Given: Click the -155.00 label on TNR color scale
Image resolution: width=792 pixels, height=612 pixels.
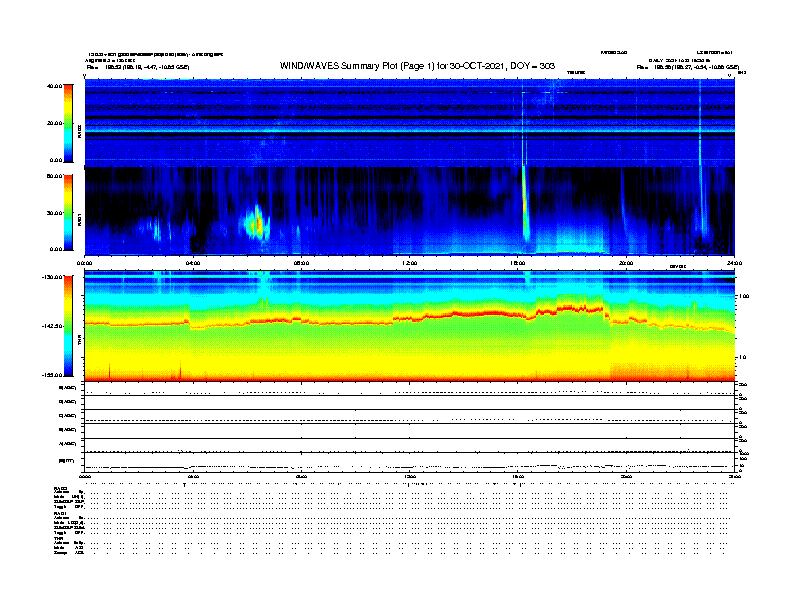Looking at the screenshot, I should [52, 375].
